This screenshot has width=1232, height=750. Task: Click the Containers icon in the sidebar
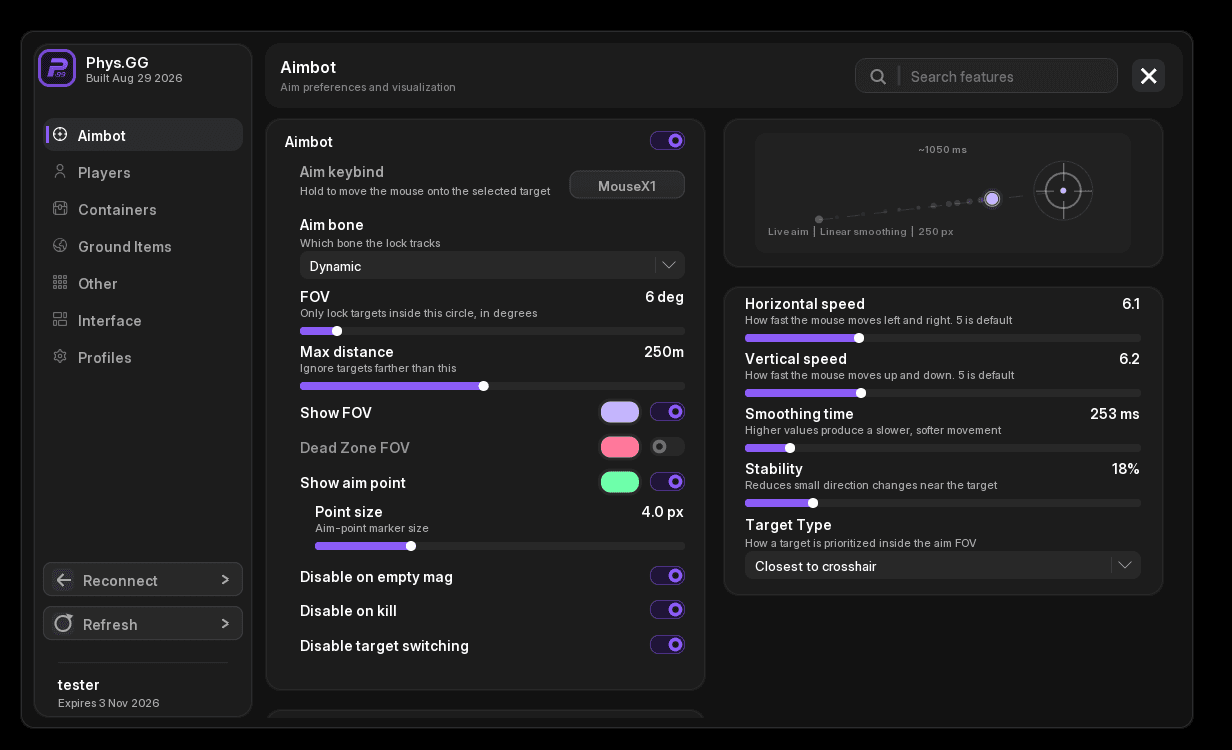tap(60, 209)
